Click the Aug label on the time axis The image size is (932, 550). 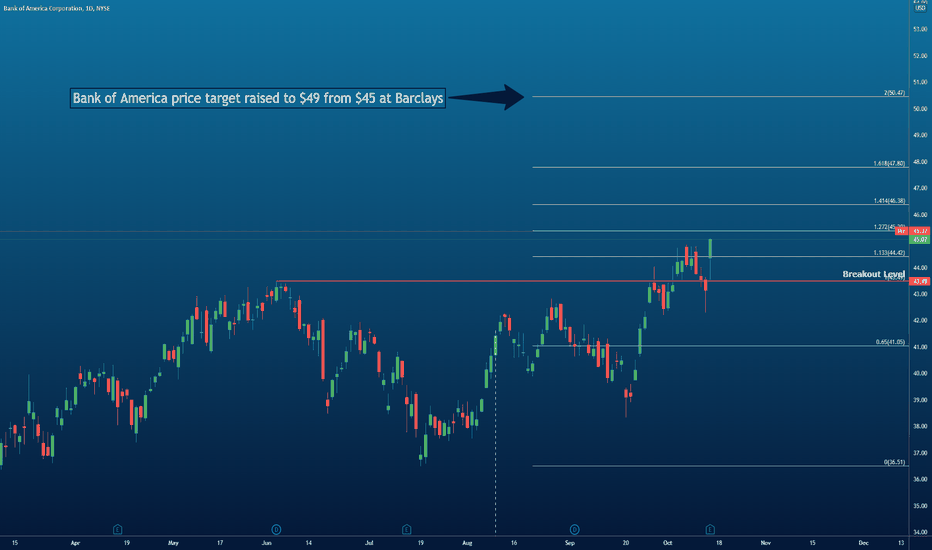tap(467, 543)
